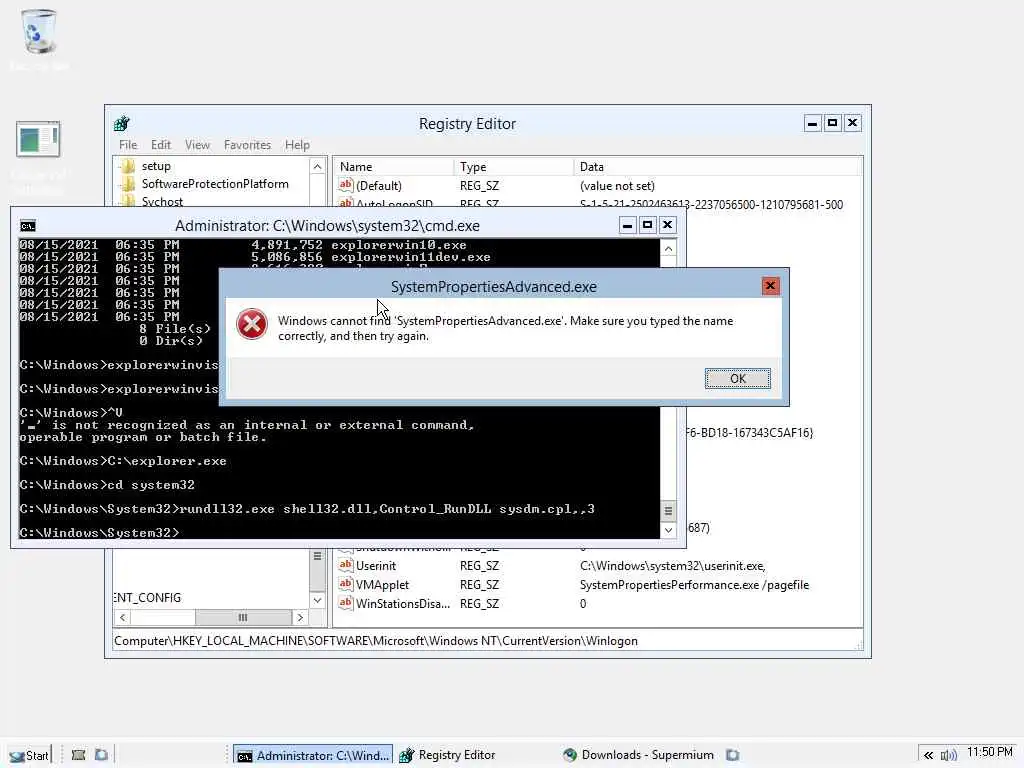
Task: Click the registry tree horizontal scroll-left arrow
Action: coord(122,617)
